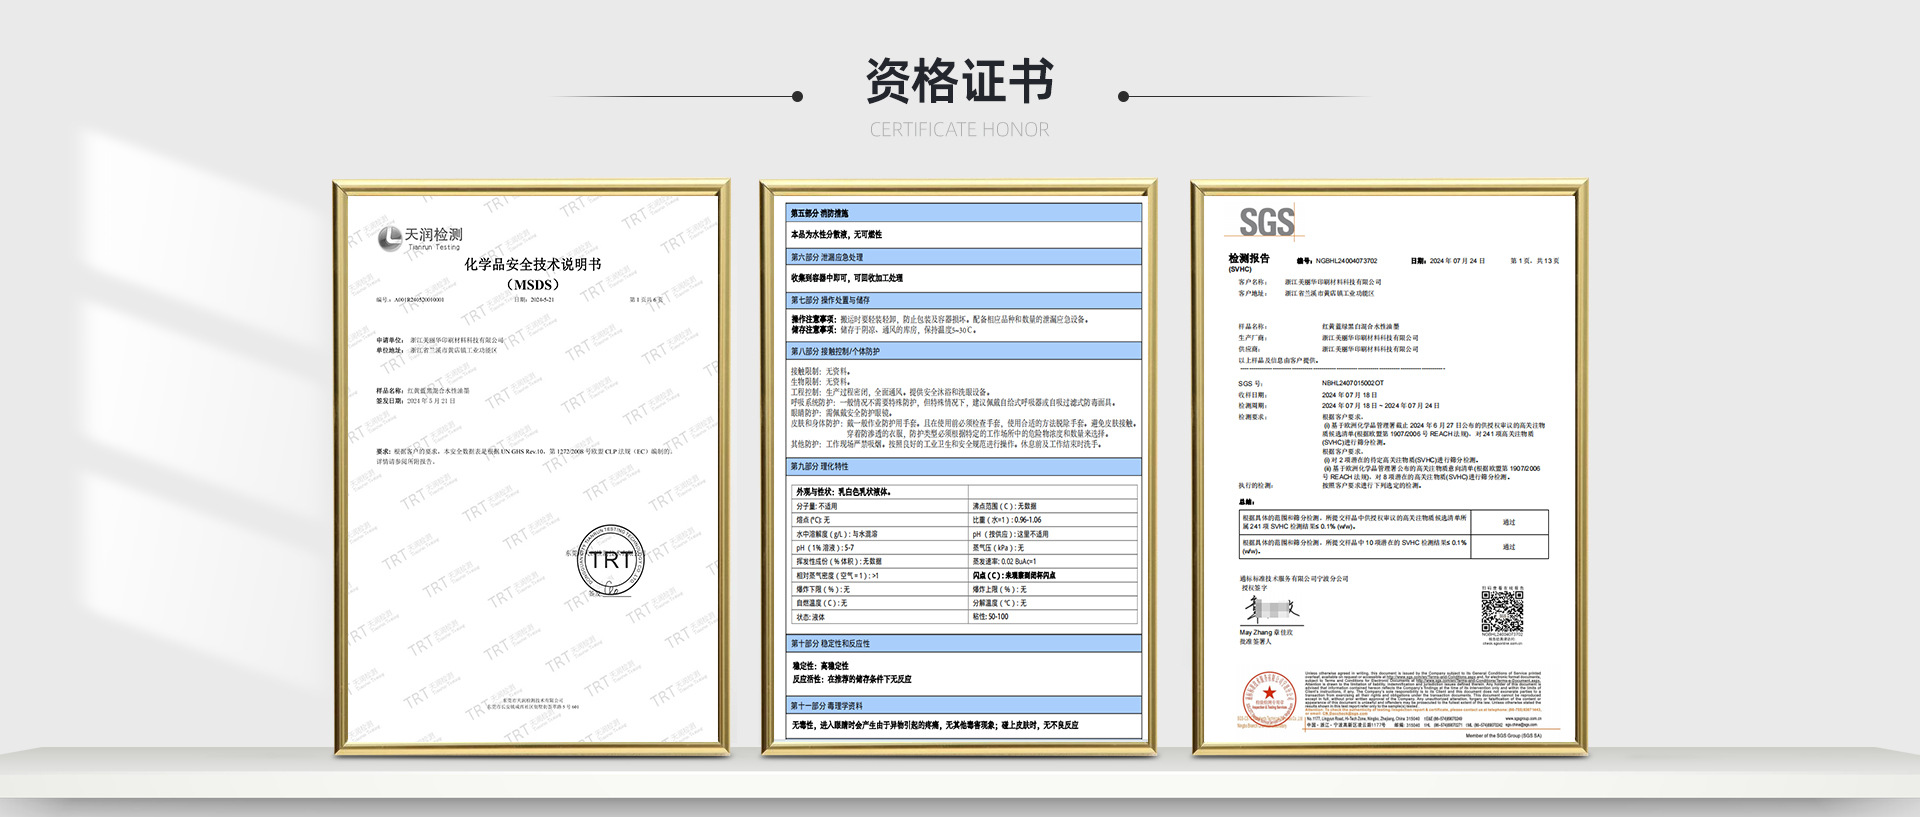Click the 化学品安全技术说明书 title

pyautogui.click(x=532, y=265)
